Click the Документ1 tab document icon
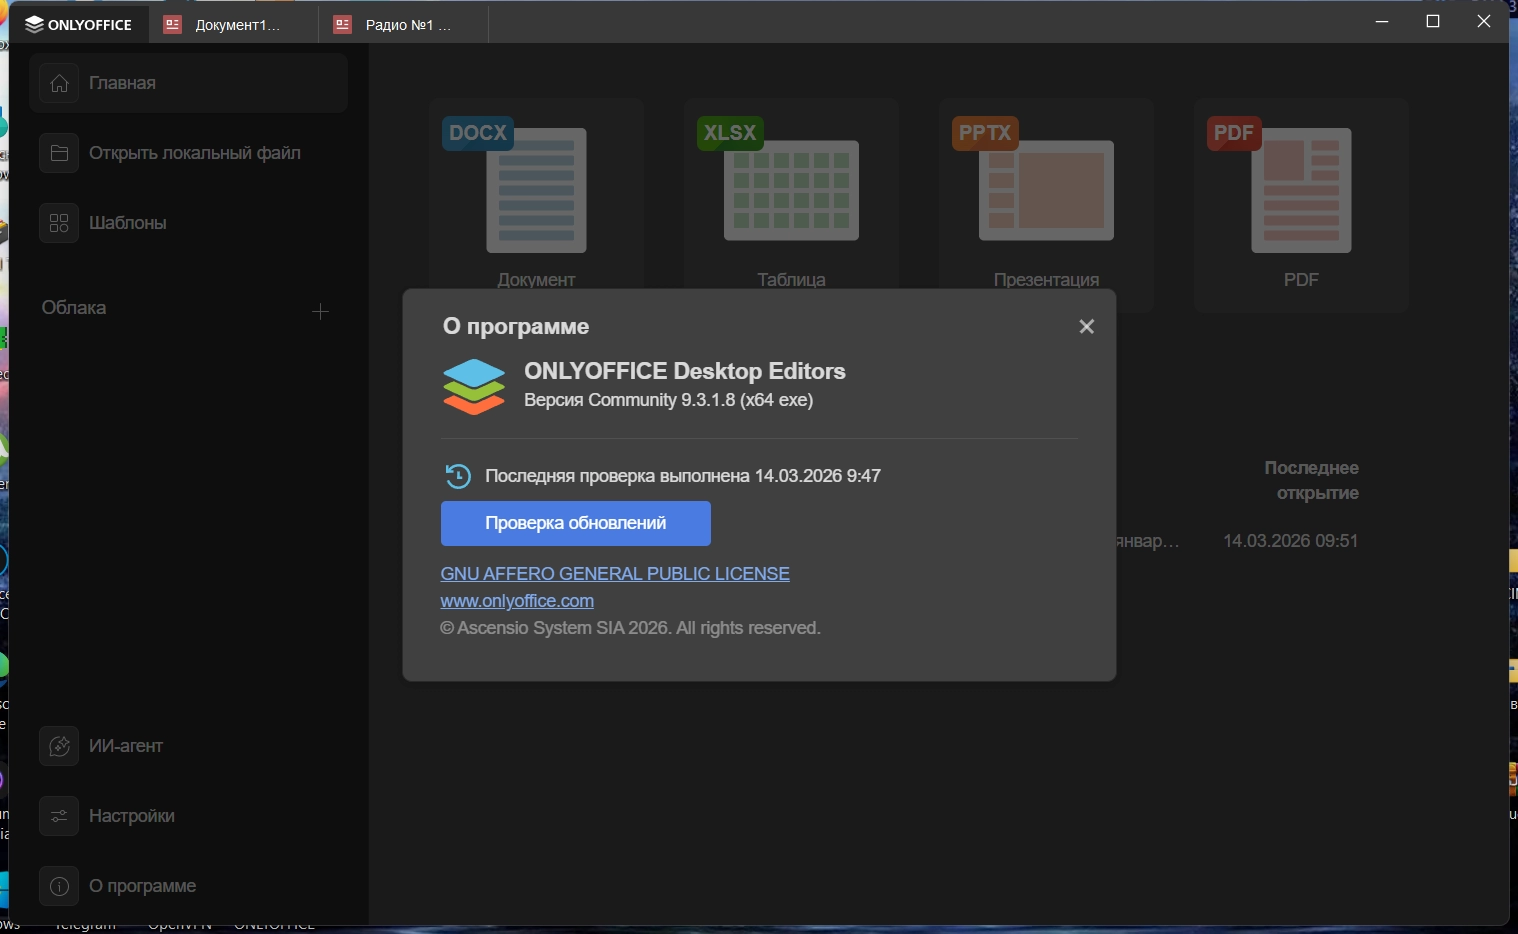This screenshot has width=1518, height=934. (173, 25)
